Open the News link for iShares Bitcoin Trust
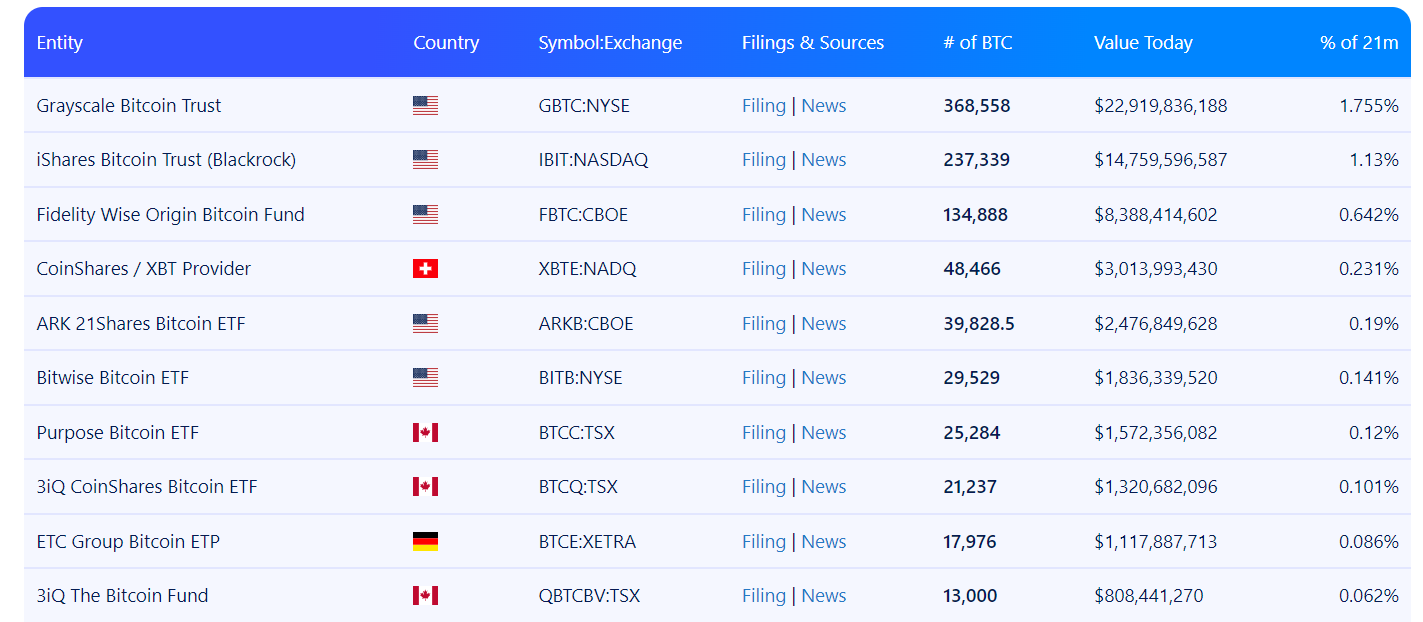1423x622 pixels. (824, 160)
